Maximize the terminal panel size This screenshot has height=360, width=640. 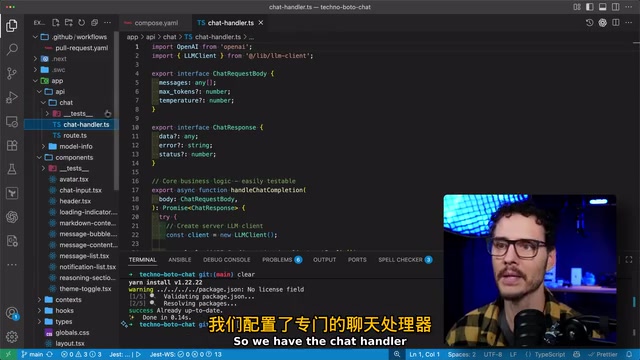click(629, 260)
